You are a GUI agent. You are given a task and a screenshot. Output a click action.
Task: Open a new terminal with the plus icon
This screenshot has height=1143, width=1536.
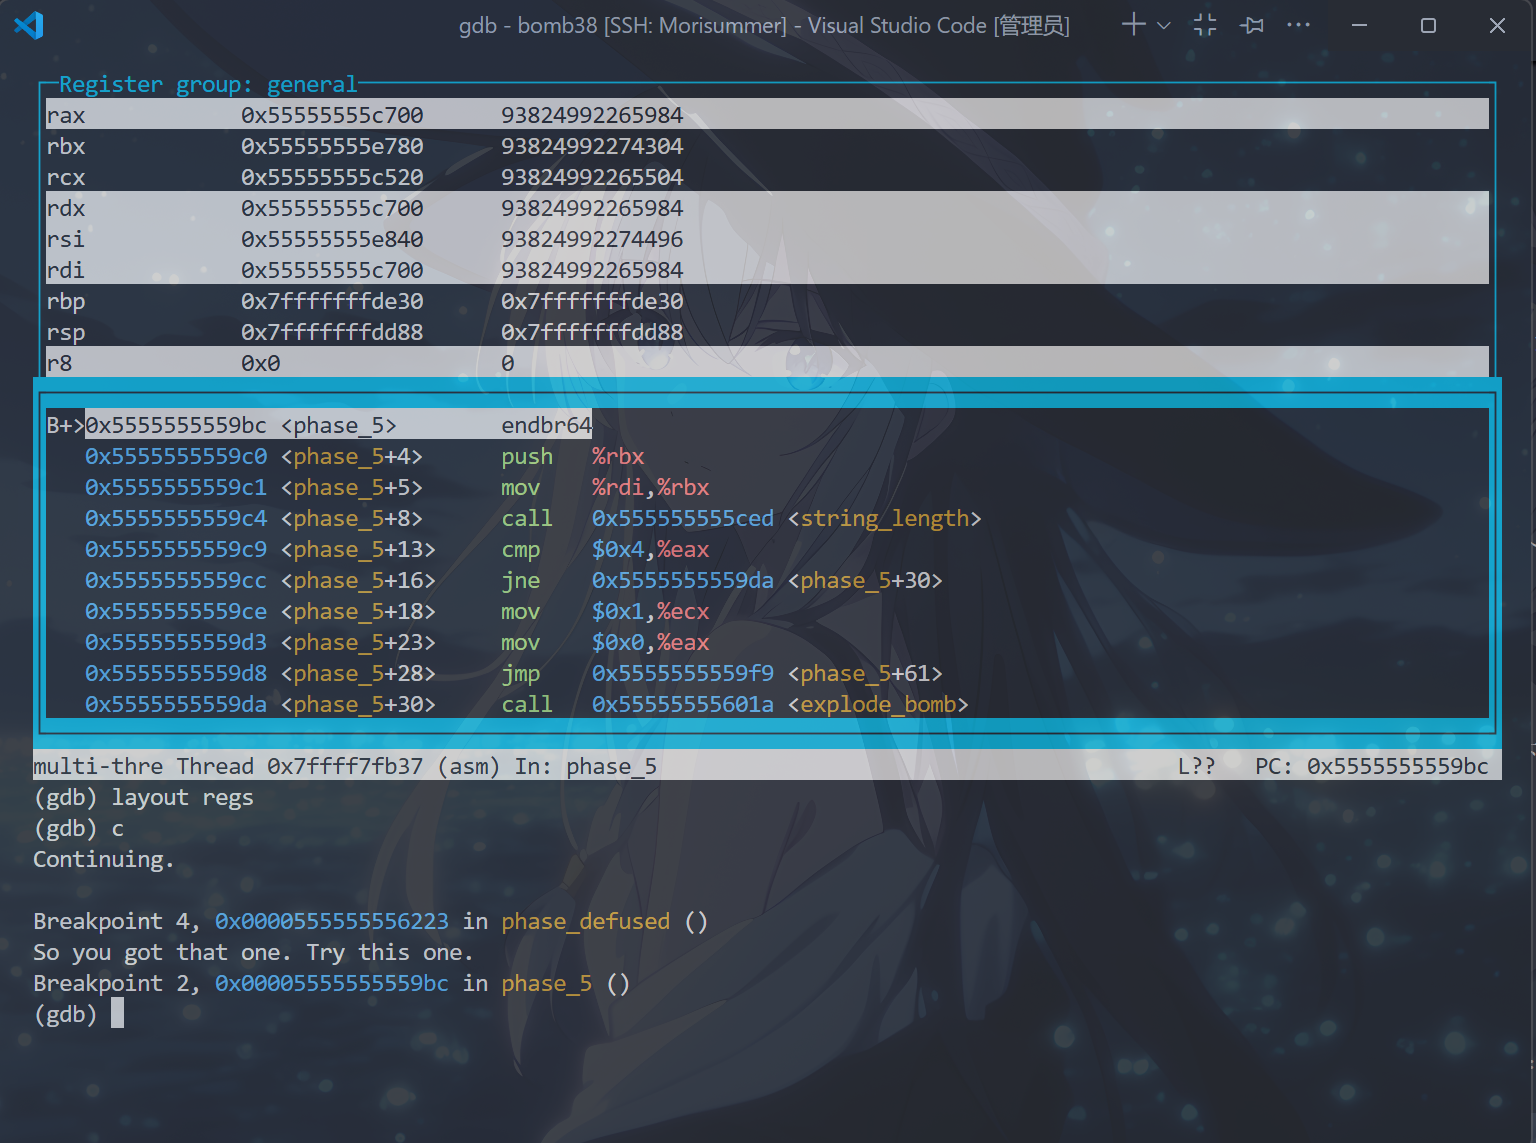click(x=1132, y=25)
